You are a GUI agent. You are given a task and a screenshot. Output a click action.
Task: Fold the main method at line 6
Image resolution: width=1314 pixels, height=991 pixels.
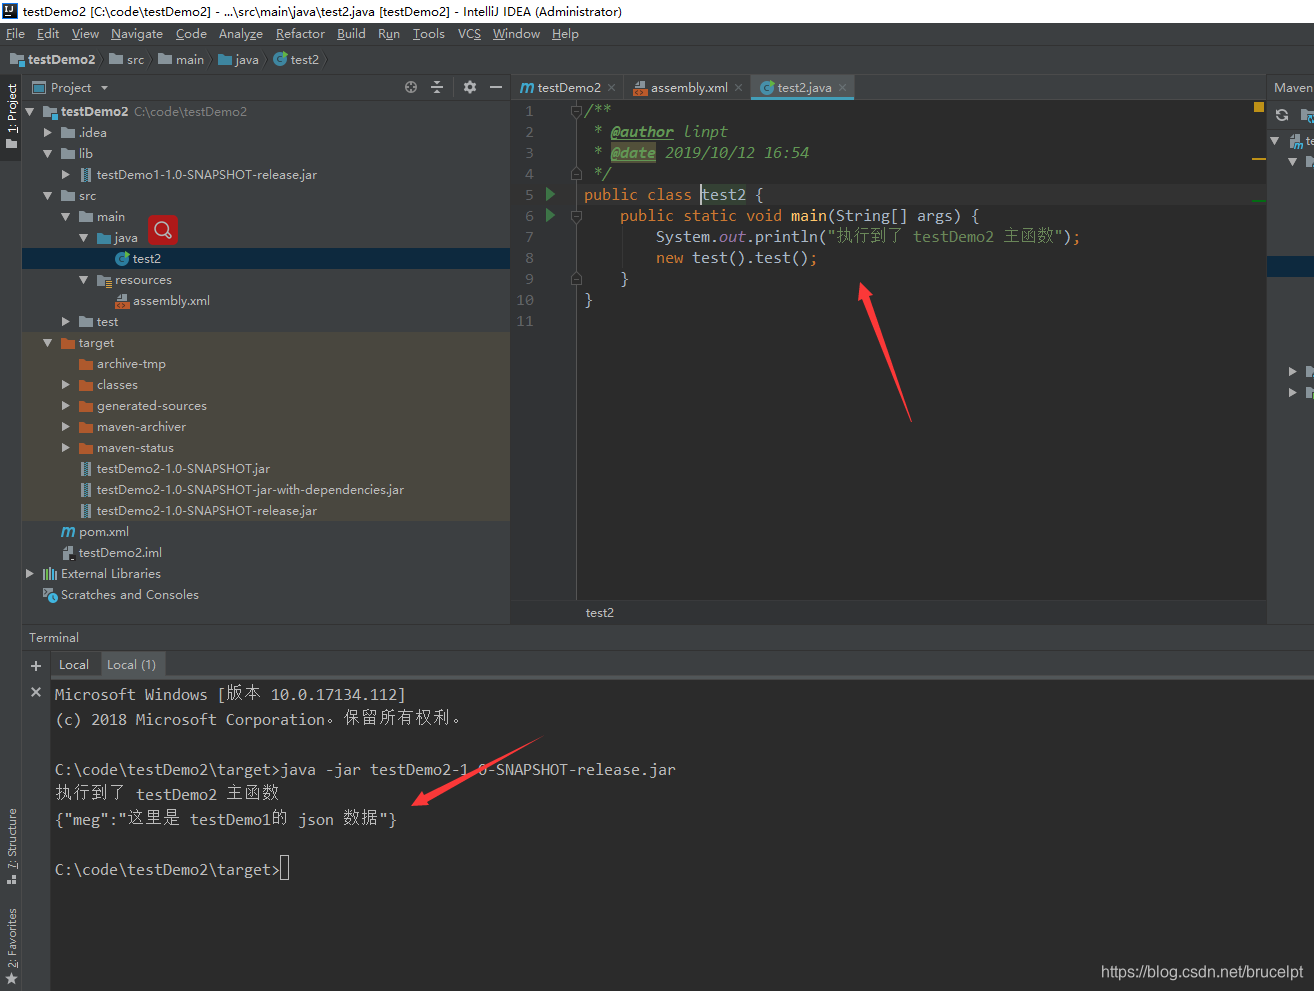[576, 216]
